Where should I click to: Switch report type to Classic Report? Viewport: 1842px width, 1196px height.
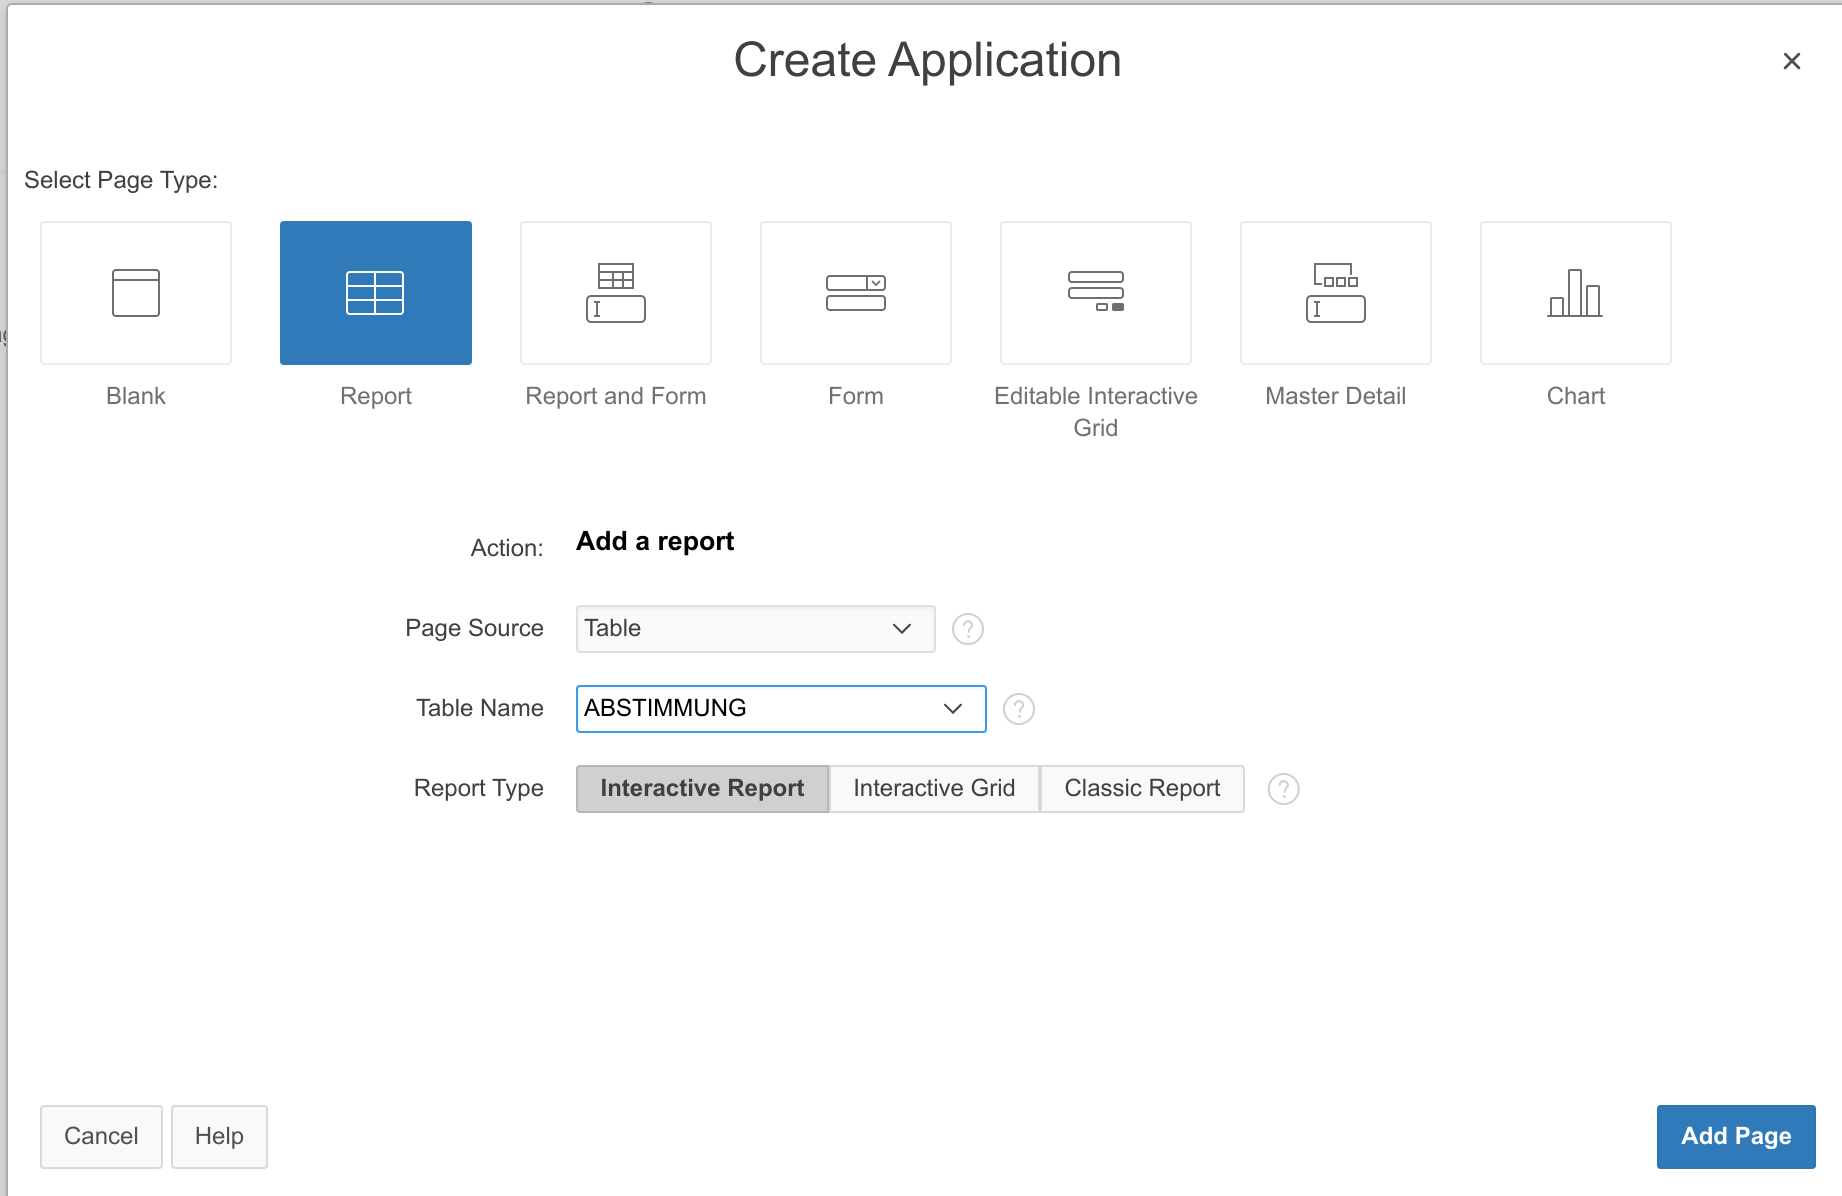(x=1142, y=789)
